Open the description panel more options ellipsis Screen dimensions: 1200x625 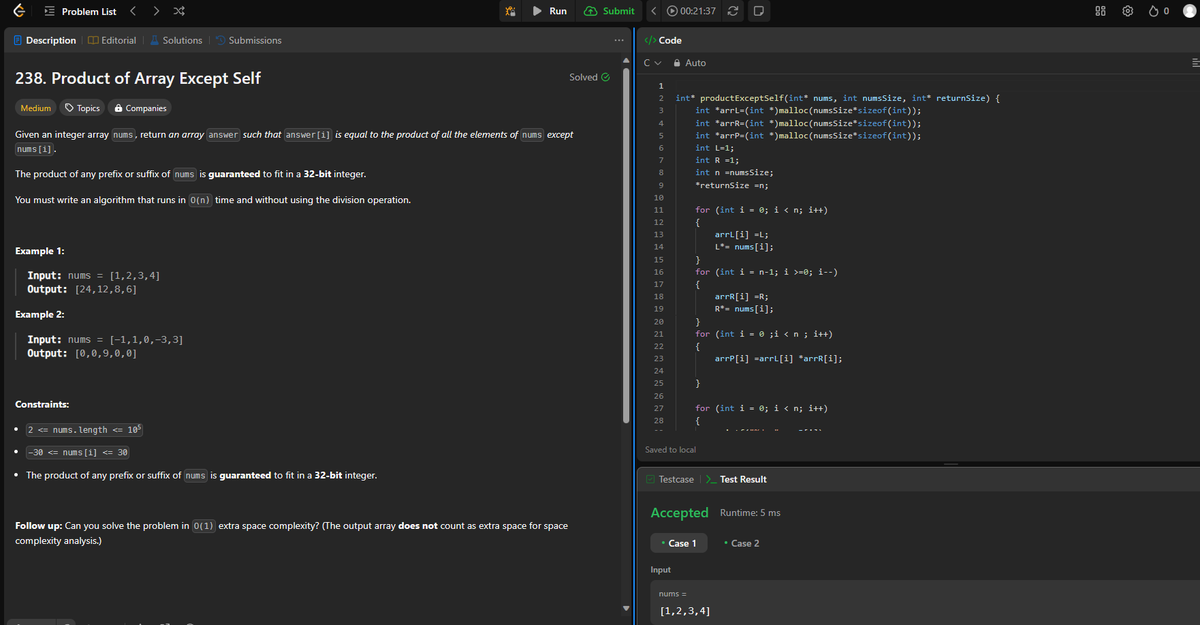617,40
